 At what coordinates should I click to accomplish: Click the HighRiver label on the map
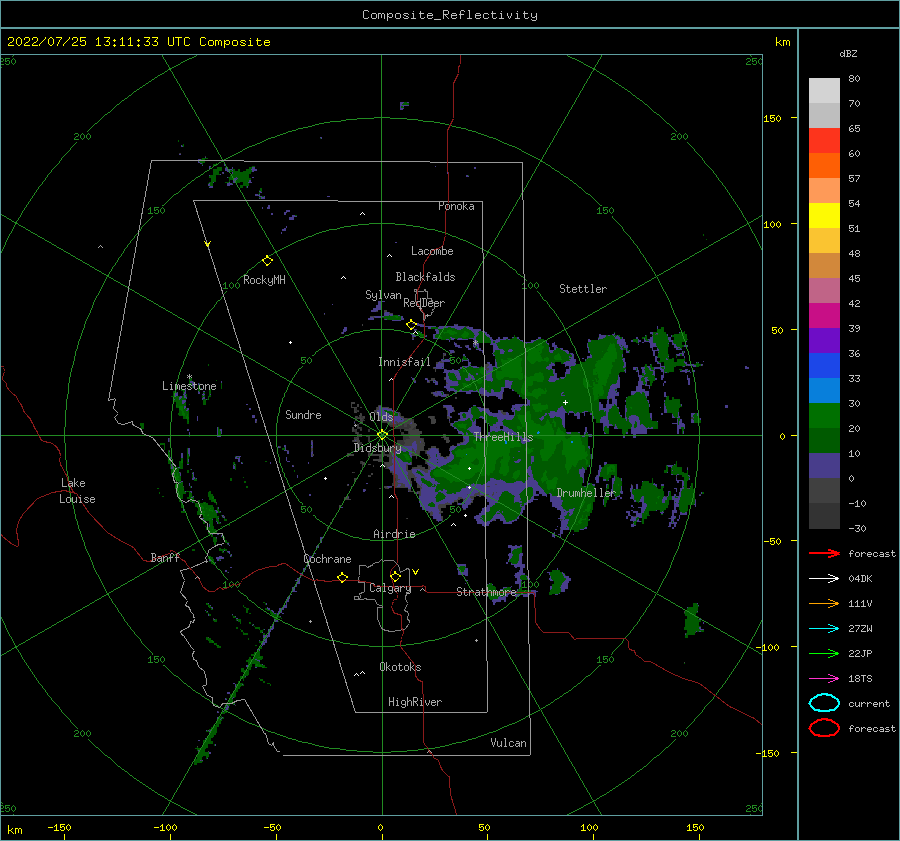tap(415, 702)
